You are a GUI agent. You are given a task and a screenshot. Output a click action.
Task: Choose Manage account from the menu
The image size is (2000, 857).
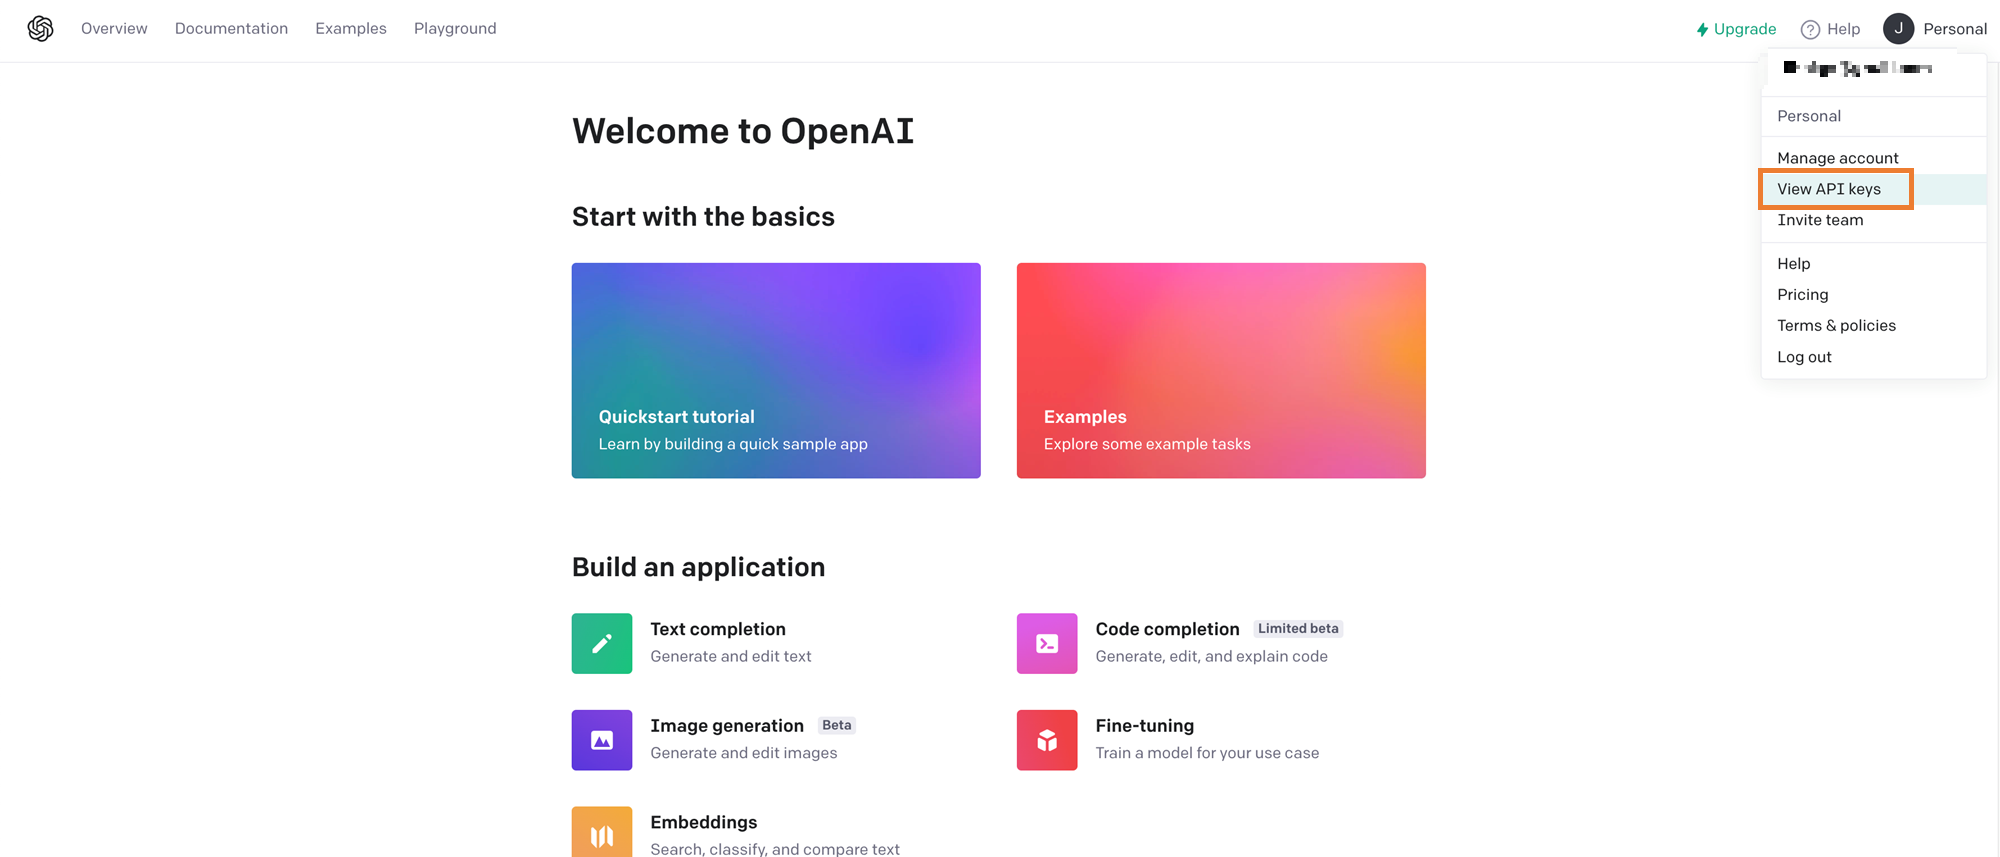click(1874, 158)
